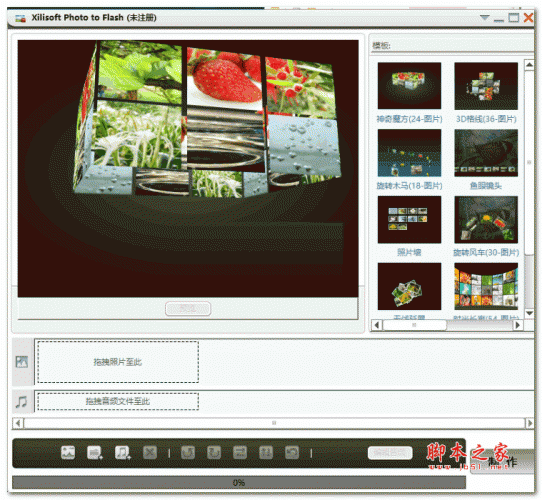
Task: Click the 制作 make button
Action: coord(503,462)
